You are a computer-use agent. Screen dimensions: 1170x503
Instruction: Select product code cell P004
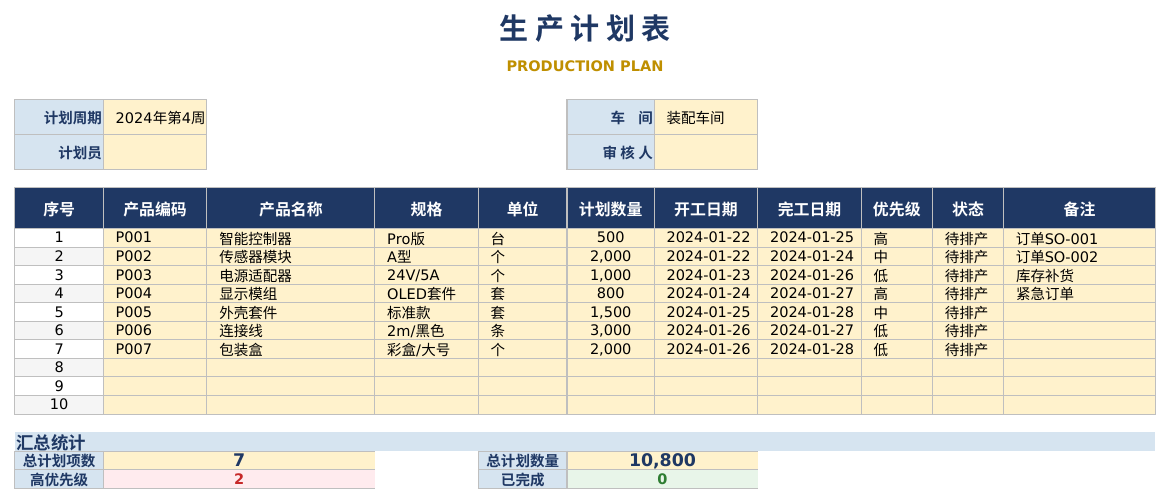[154, 293]
